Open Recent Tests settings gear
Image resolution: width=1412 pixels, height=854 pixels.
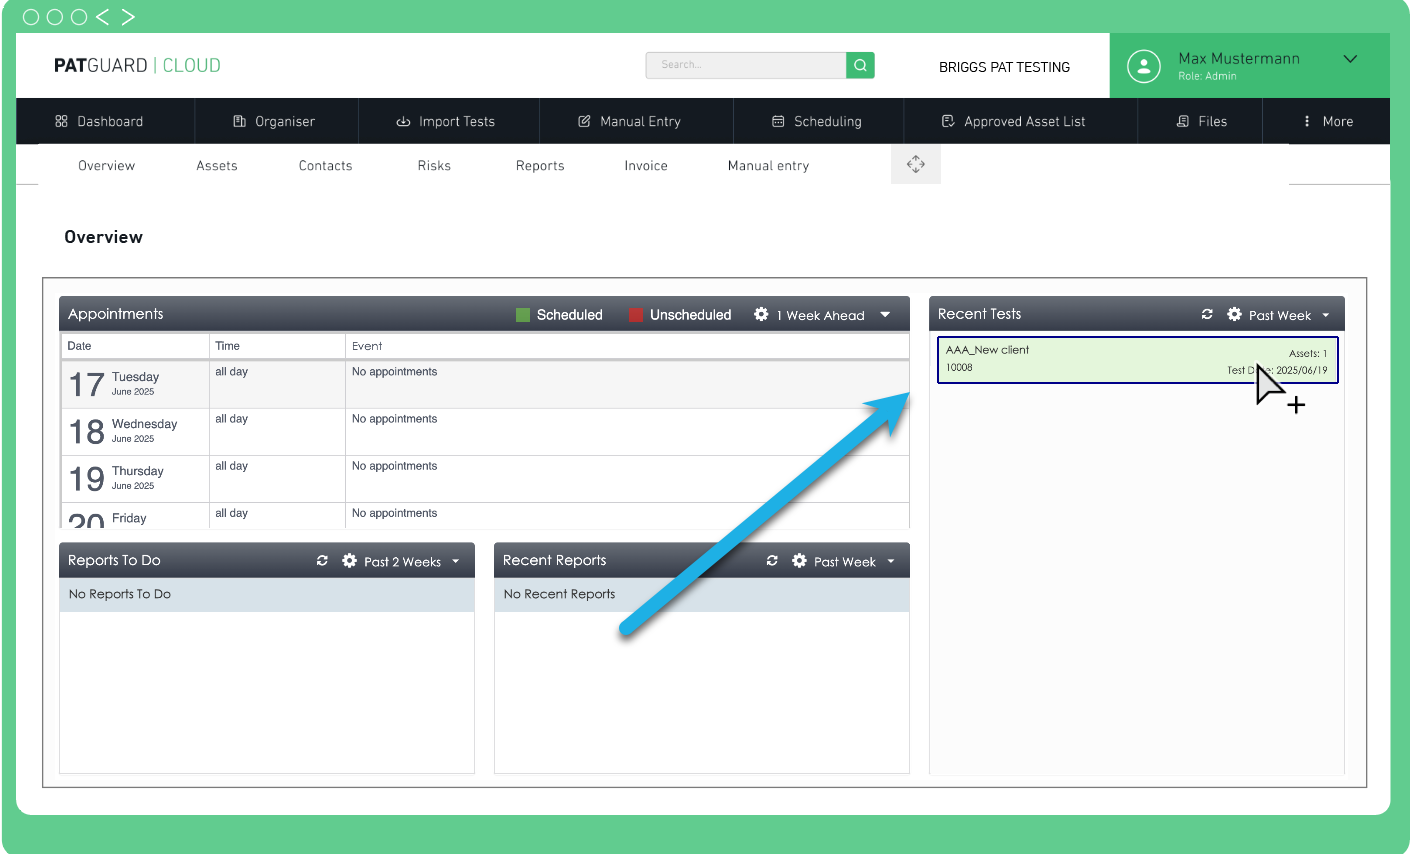click(1235, 314)
